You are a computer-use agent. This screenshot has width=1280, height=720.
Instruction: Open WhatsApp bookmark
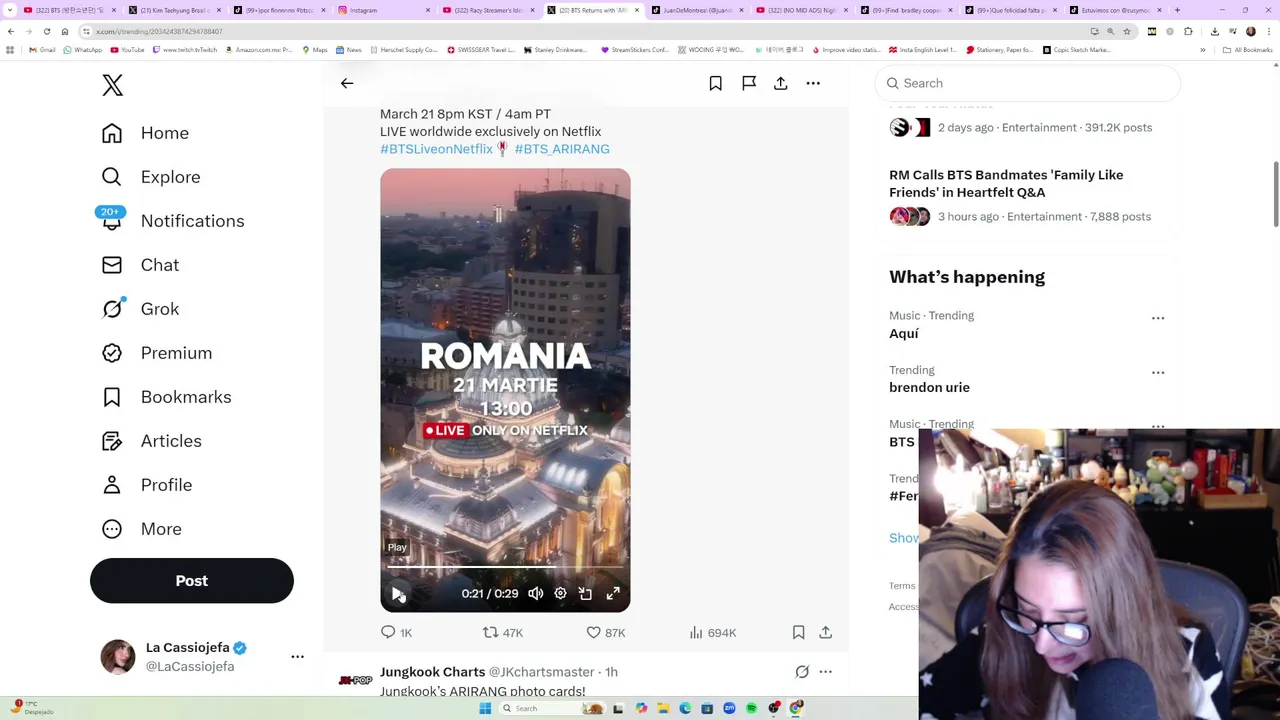pos(83,50)
